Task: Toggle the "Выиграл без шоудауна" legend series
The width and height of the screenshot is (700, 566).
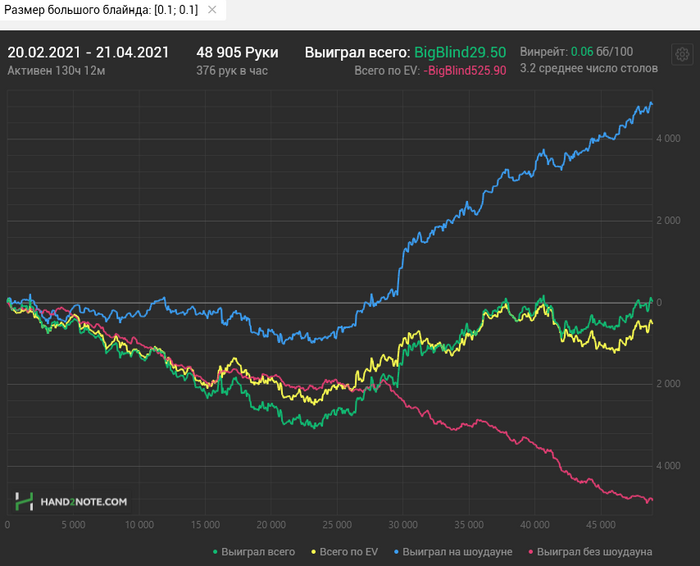Action: click(590, 552)
